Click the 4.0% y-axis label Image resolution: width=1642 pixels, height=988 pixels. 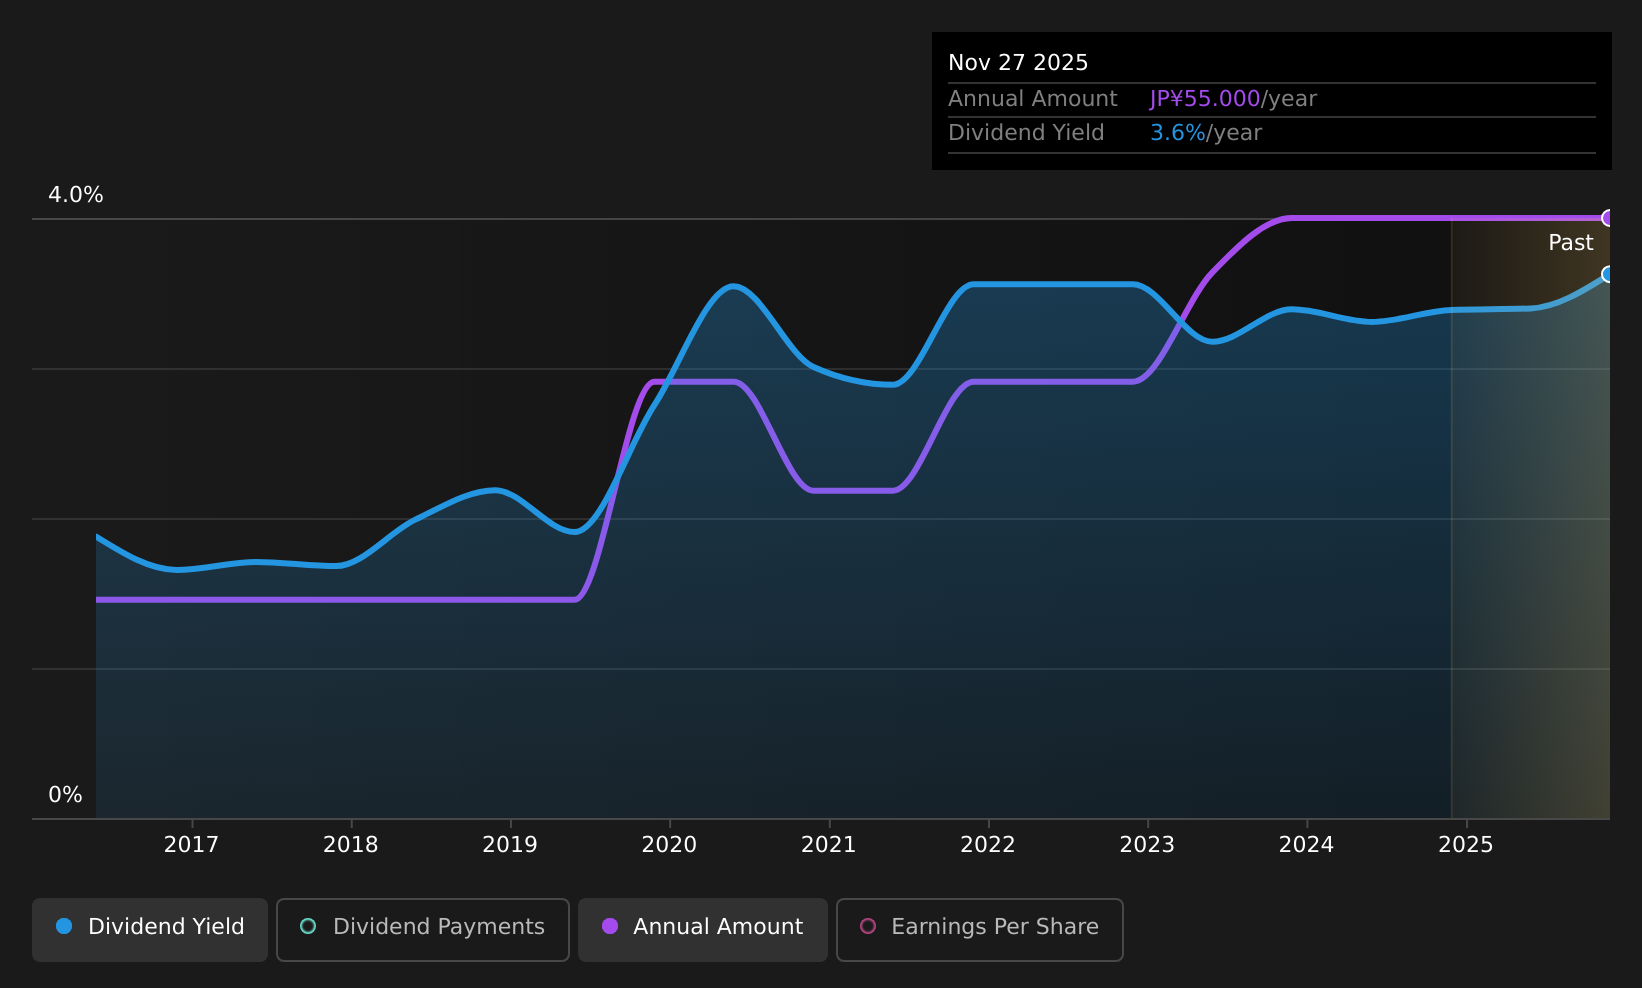pyautogui.click(x=76, y=195)
